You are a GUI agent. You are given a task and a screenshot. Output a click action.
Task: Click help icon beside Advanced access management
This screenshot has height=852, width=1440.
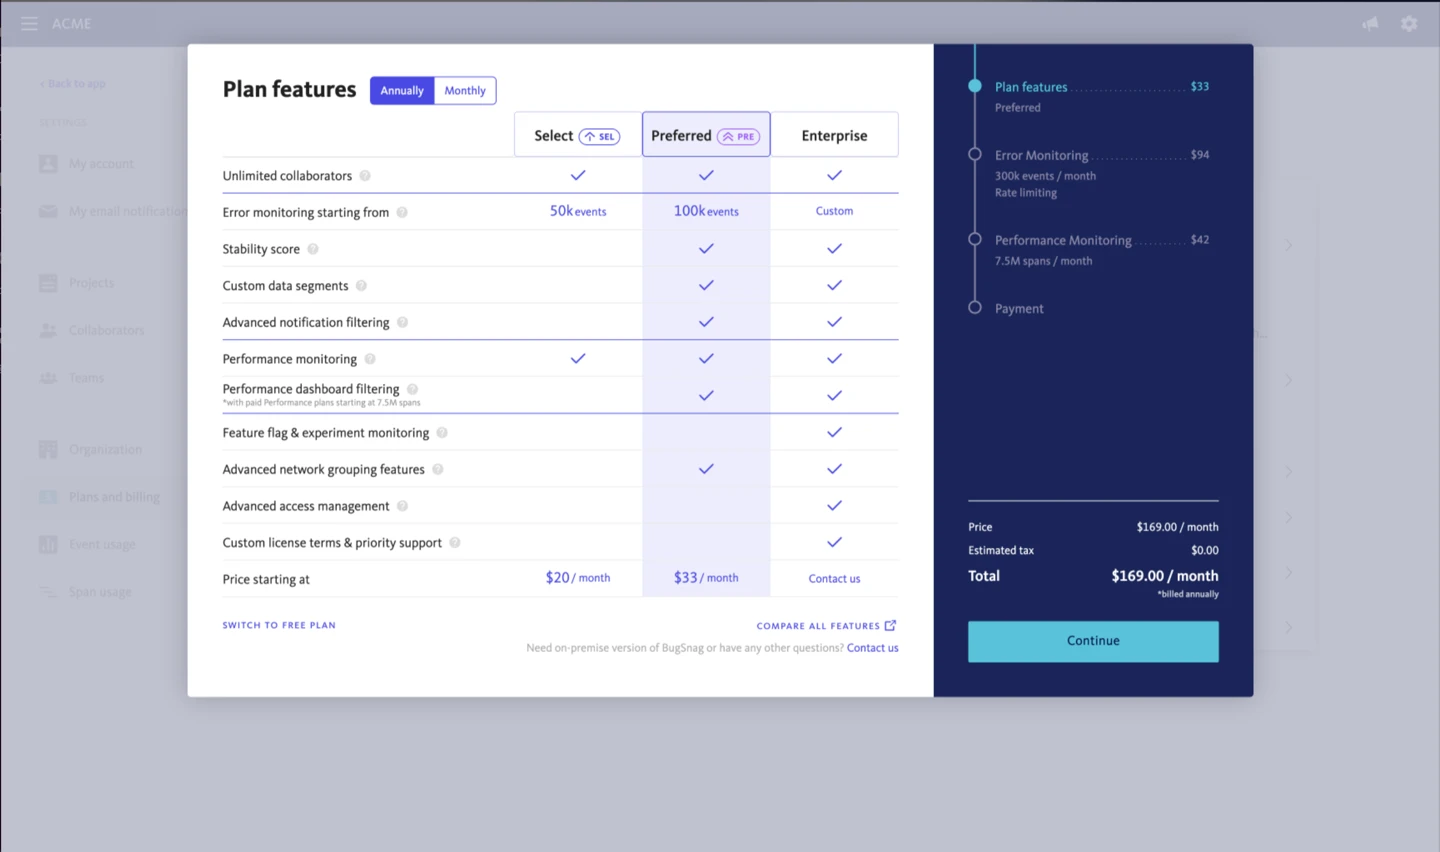(402, 506)
